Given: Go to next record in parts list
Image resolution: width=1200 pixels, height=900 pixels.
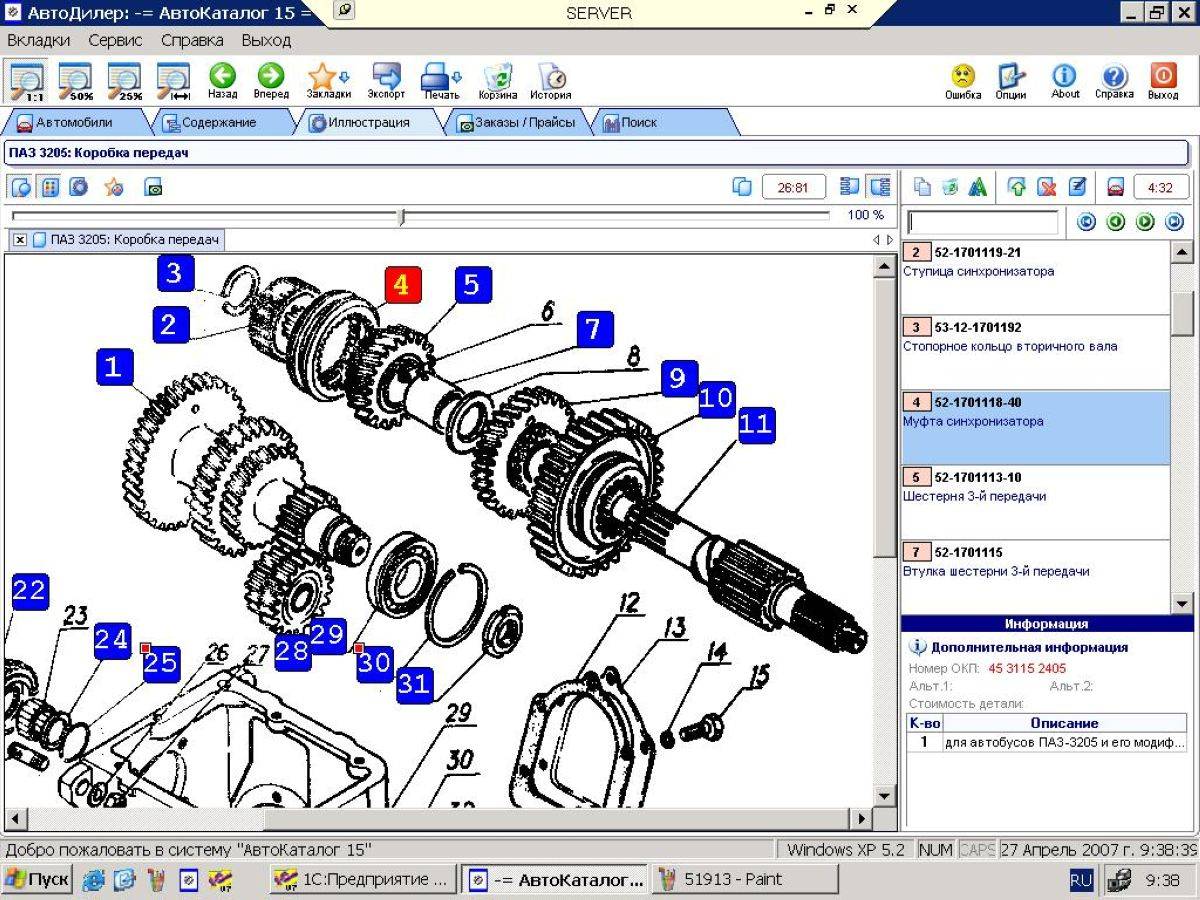Looking at the screenshot, I should [1145, 222].
